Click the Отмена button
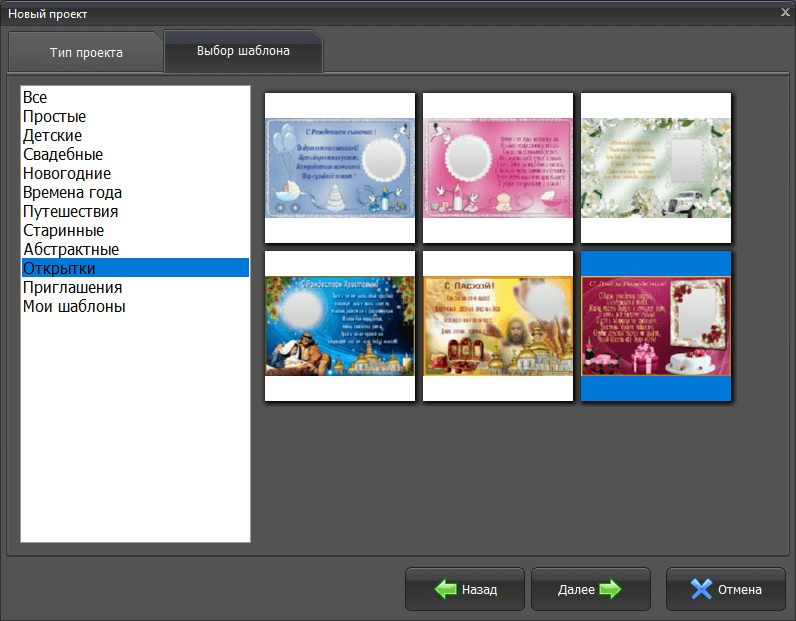Screen dimensions: 796x621 [x=725, y=589]
